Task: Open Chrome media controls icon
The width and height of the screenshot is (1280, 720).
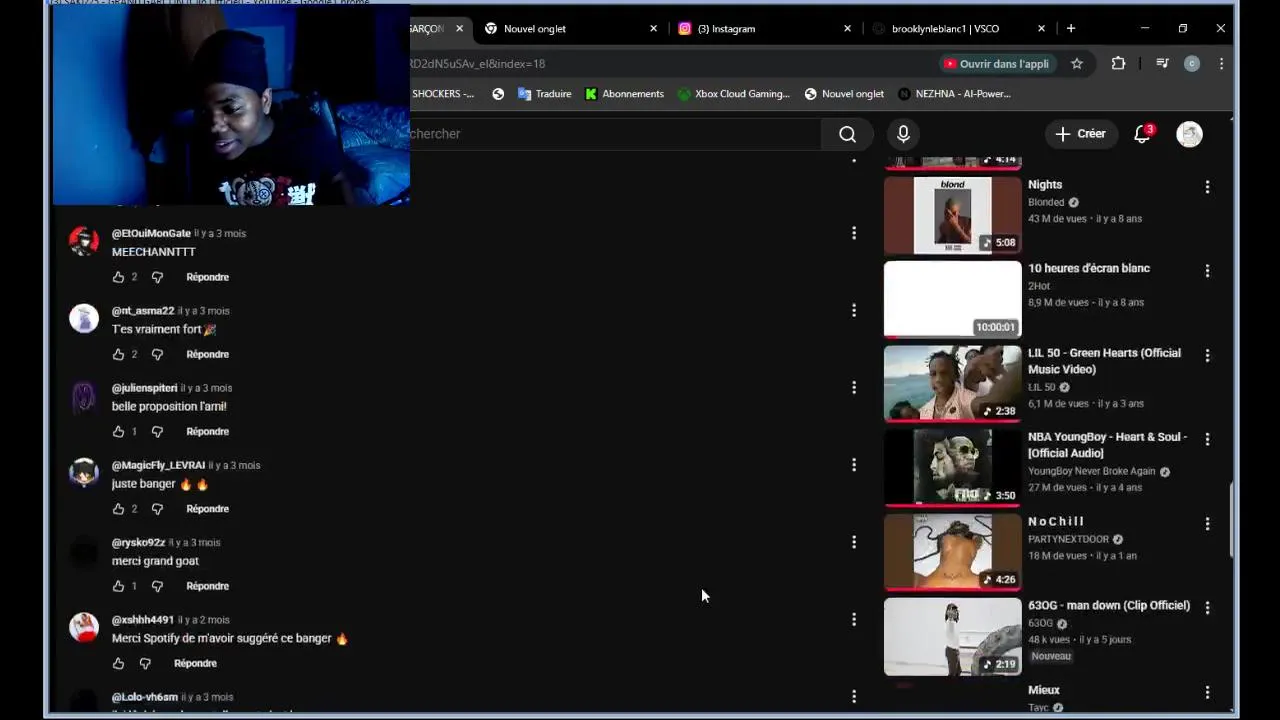Action: 1162,64
